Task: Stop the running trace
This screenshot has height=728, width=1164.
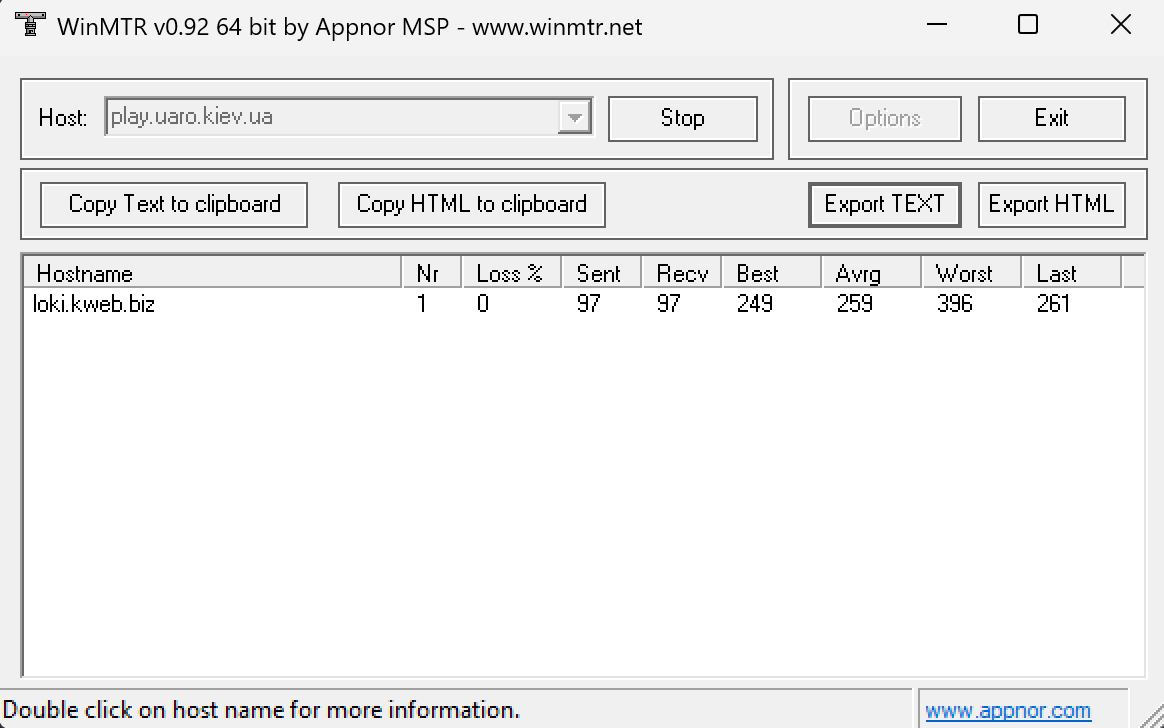Action: (x=682, y=118)
